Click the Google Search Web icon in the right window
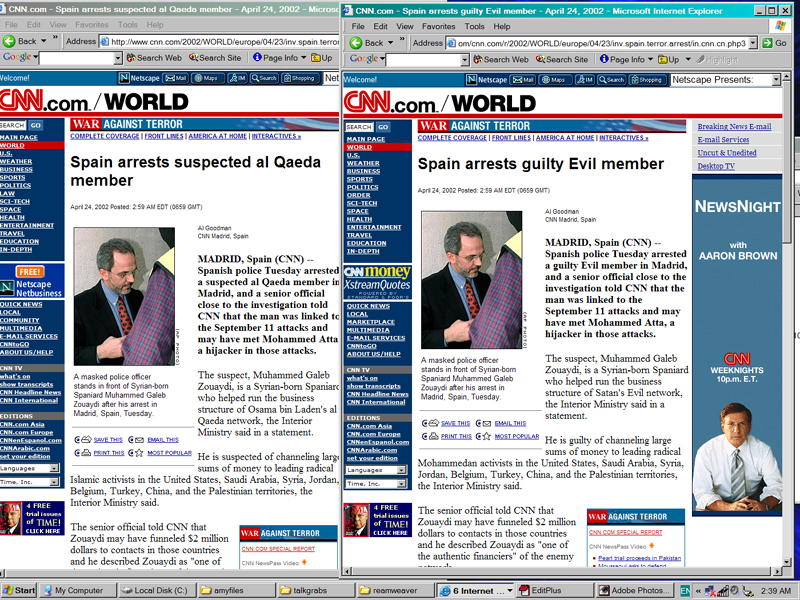Viewport: 800px width, 600px height. coord(478,60)
